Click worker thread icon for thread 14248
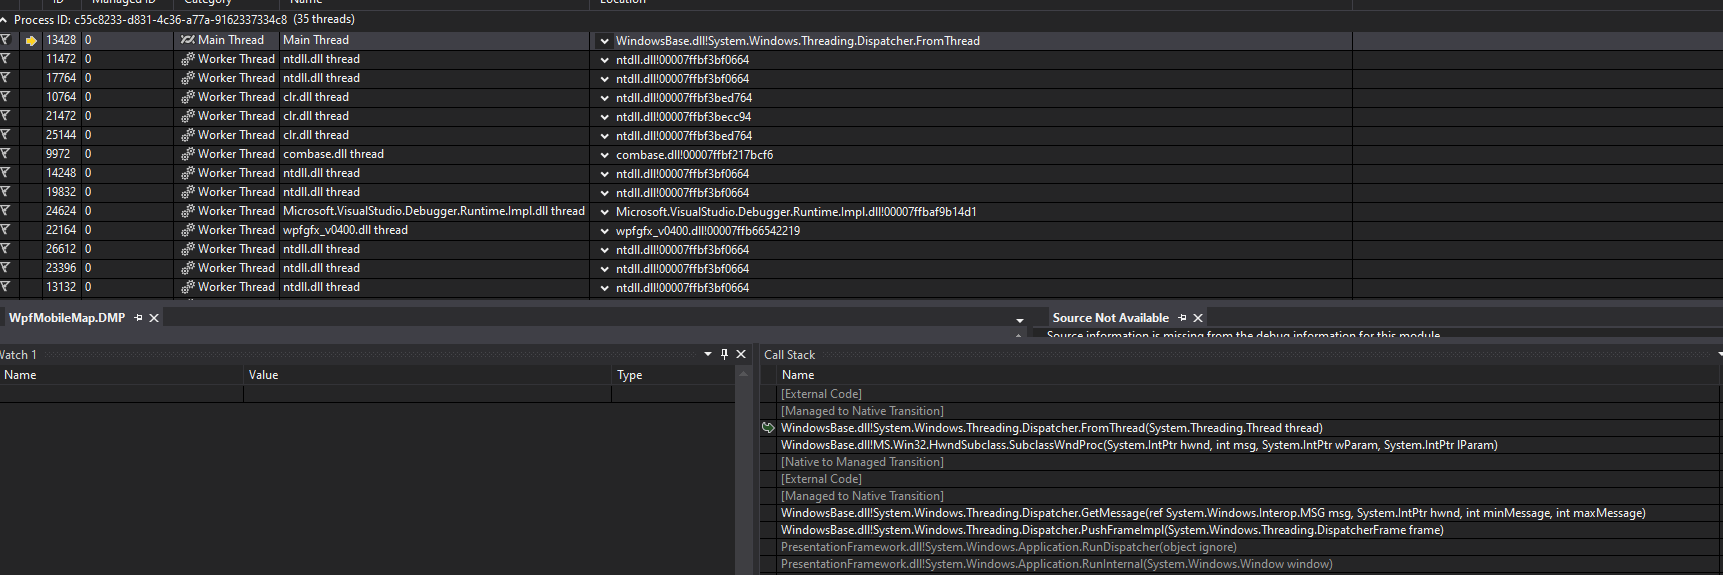The image size is (1723, 575). pyautogui.click(x=187, y=173)
